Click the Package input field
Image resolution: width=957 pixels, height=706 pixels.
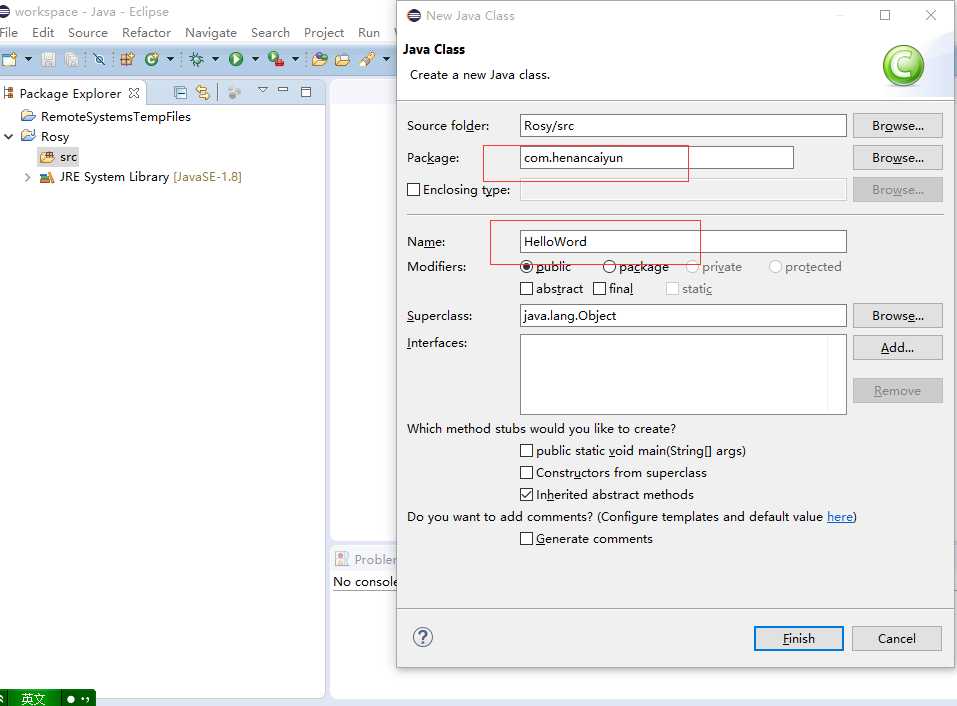click(x=657, y=157)
